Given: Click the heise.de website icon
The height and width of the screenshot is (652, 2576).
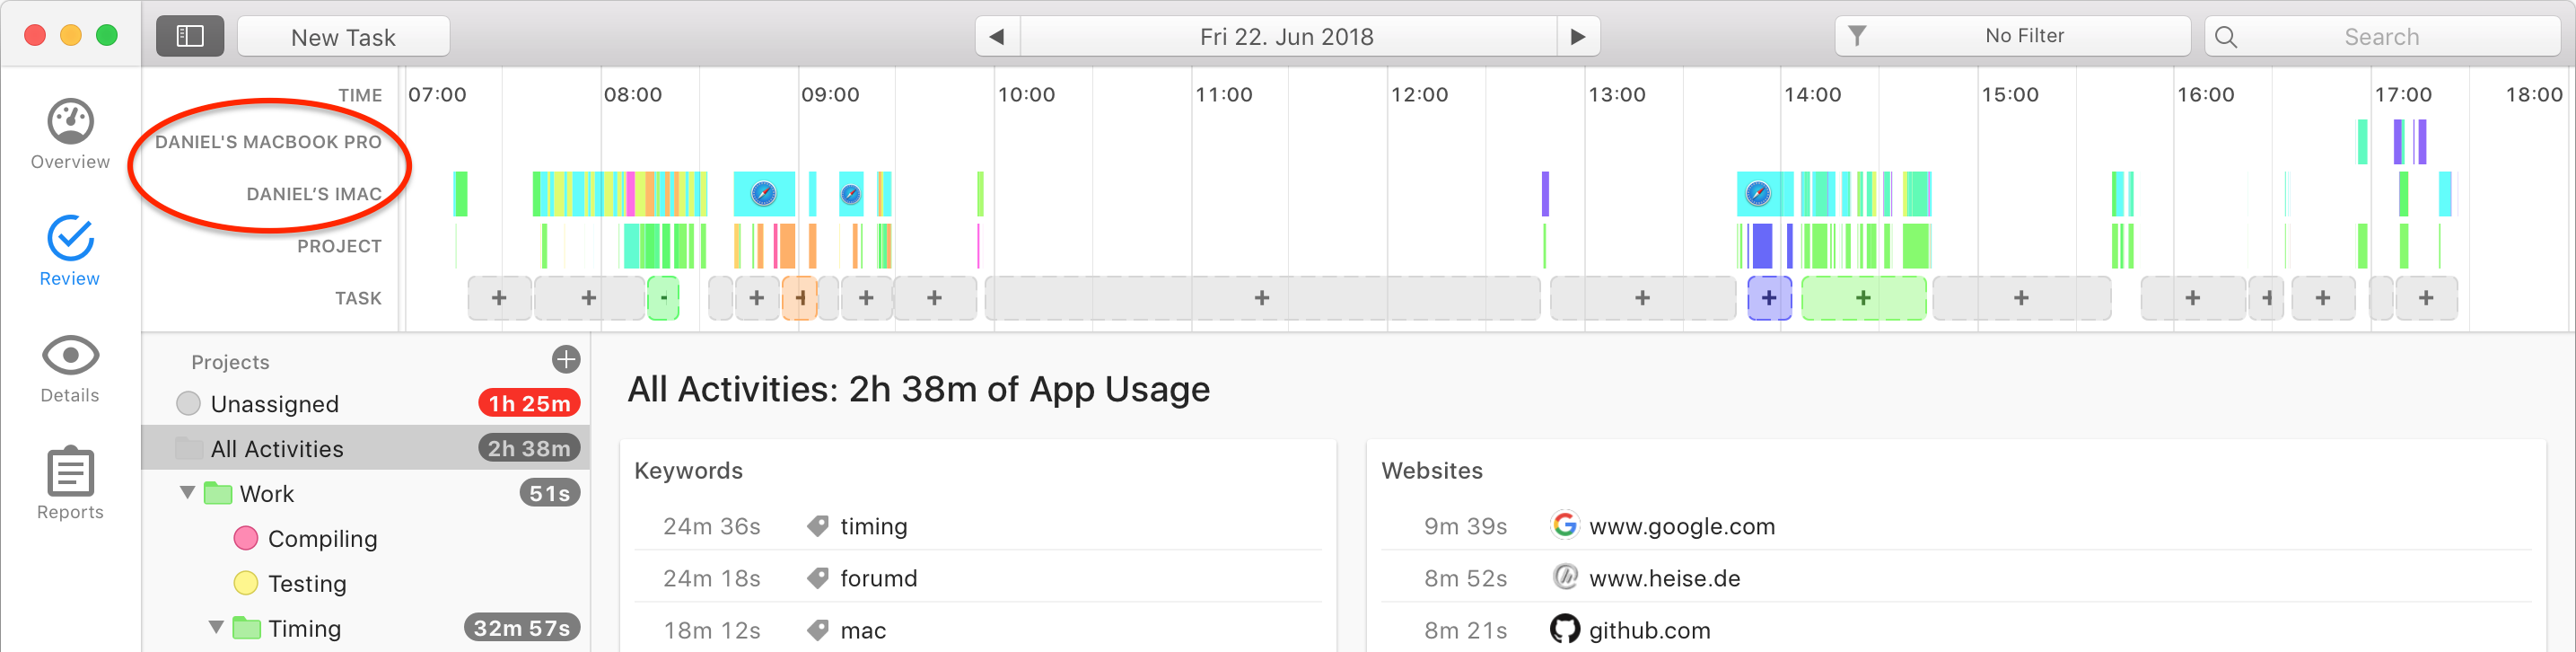Looking at the screenshot, I should click(x=1564, y=578).
